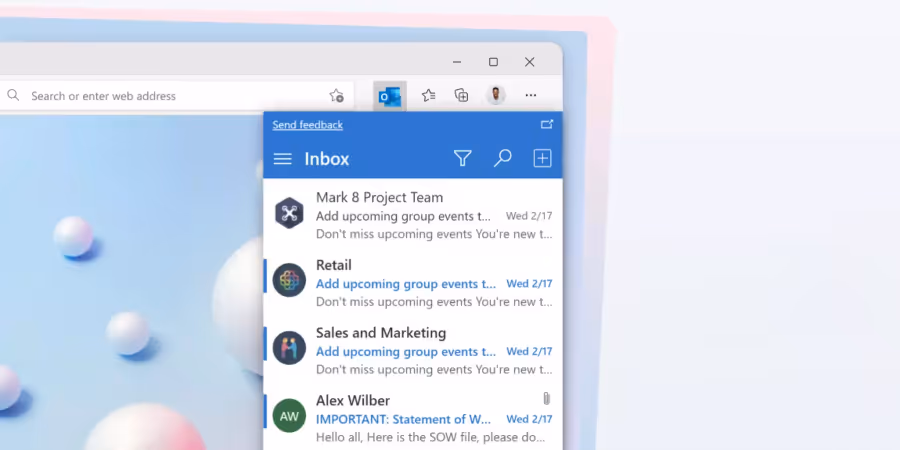Screen dimensions: 900x450
Task: Open the Collections icon
Action: pyautogui.click(x=461, y=96)
